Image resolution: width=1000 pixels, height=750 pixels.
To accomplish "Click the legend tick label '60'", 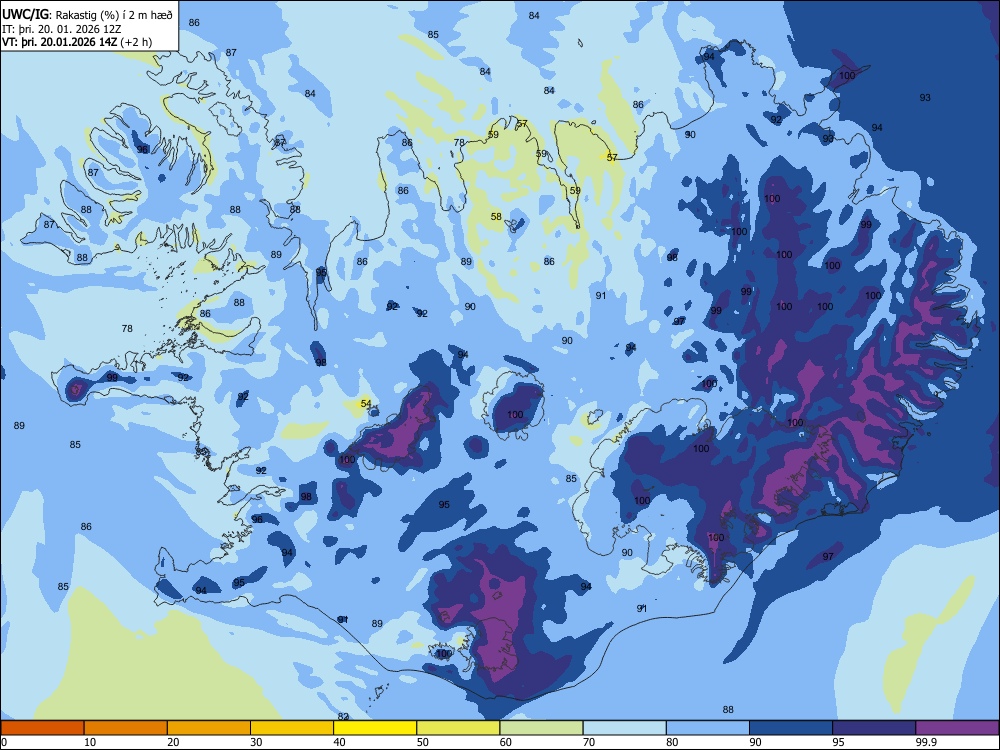I will [506, 742].
